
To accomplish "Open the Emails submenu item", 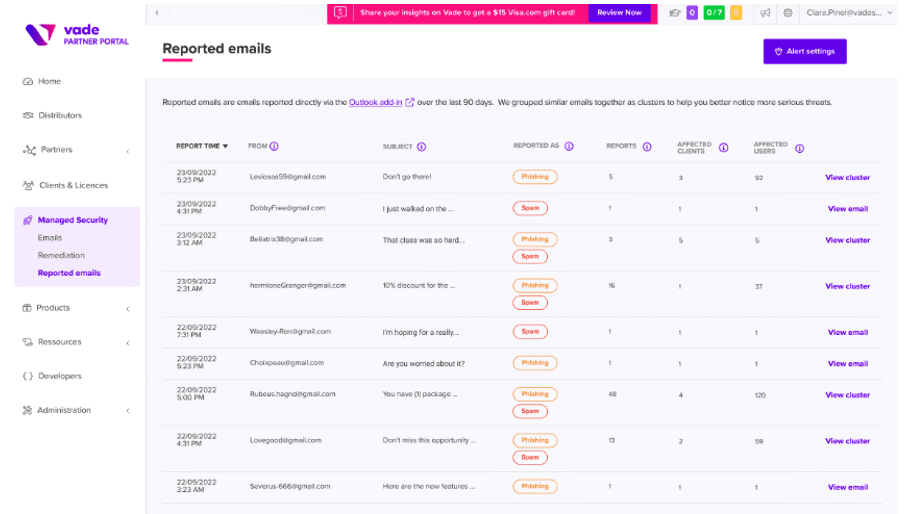I will [50, 238].
